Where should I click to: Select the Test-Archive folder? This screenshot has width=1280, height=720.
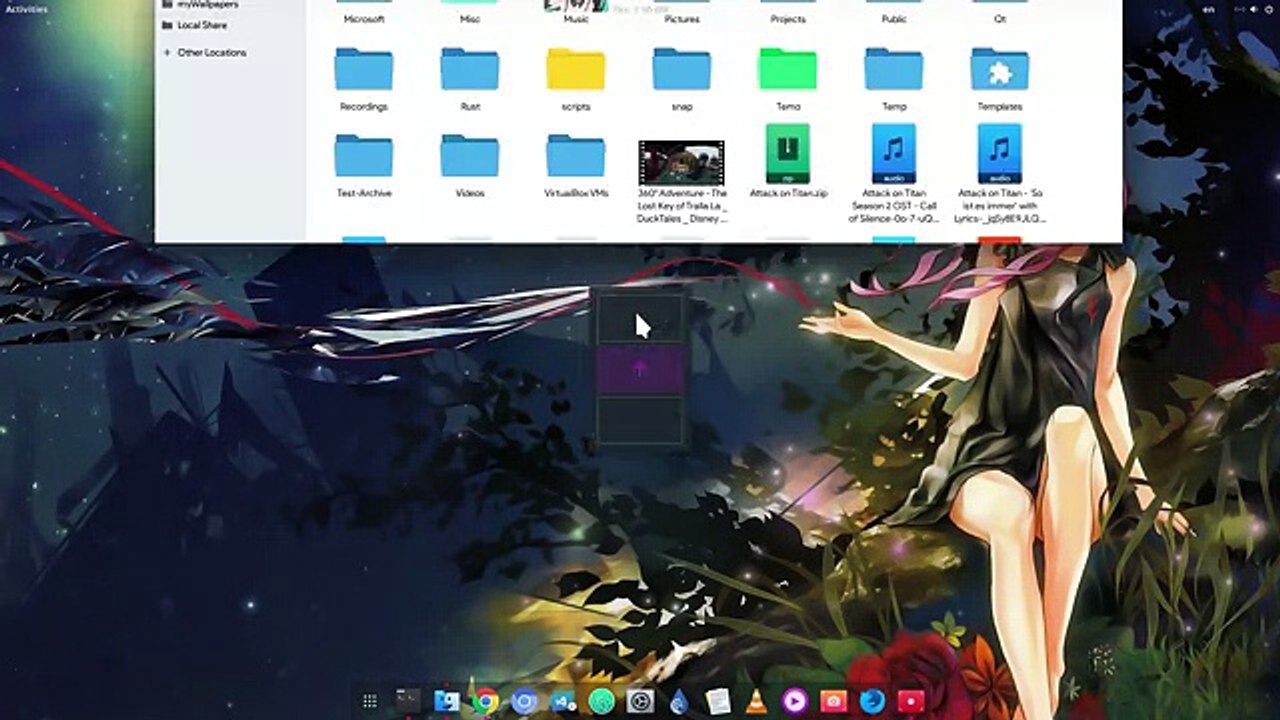(x=364, y=165)
